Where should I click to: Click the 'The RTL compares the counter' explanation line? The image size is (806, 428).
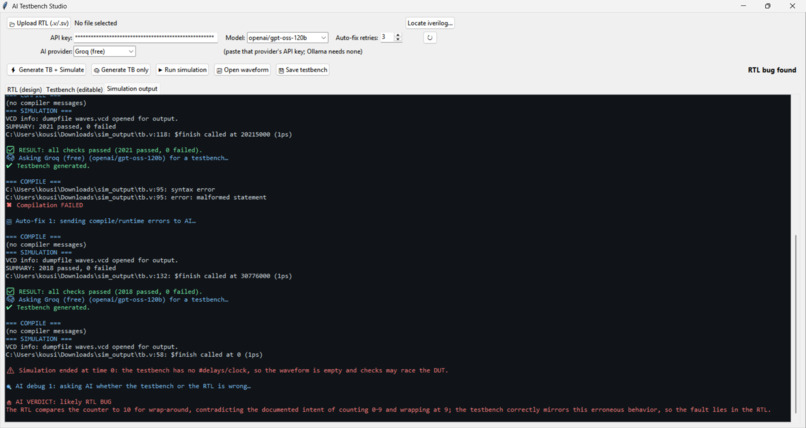[388, 410]
